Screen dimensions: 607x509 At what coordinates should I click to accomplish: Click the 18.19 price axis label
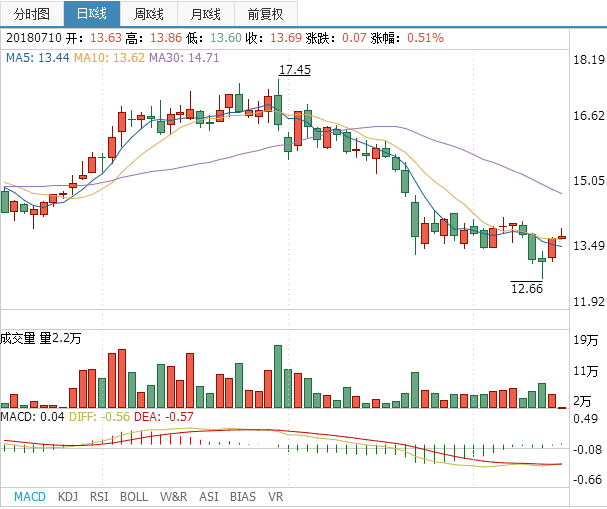click(x=589, y=60)
